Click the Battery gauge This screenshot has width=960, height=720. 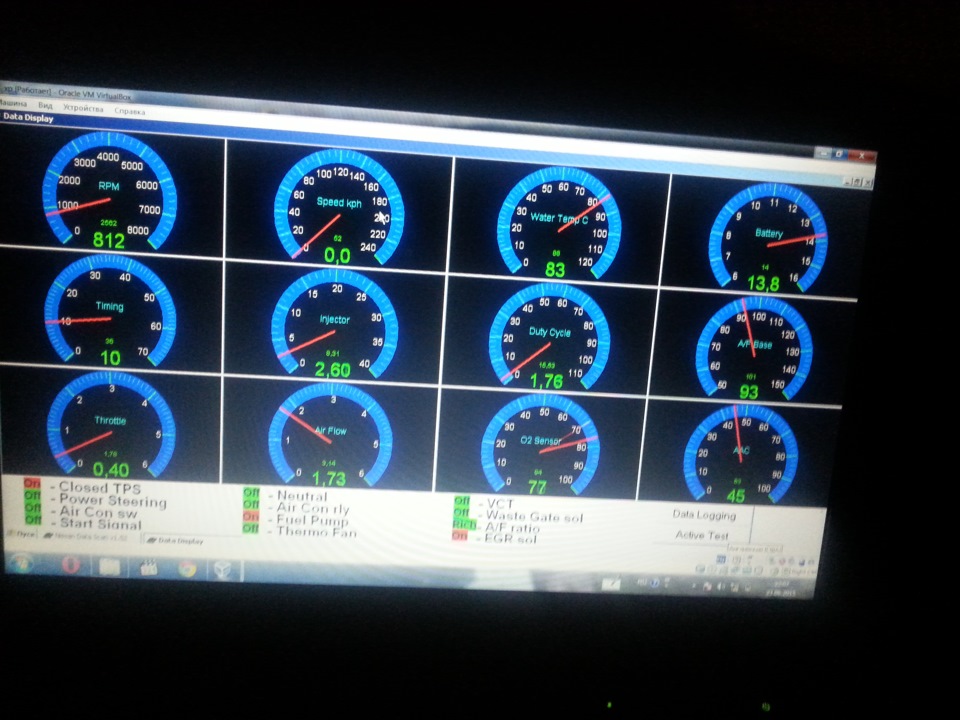coord(768,239)
